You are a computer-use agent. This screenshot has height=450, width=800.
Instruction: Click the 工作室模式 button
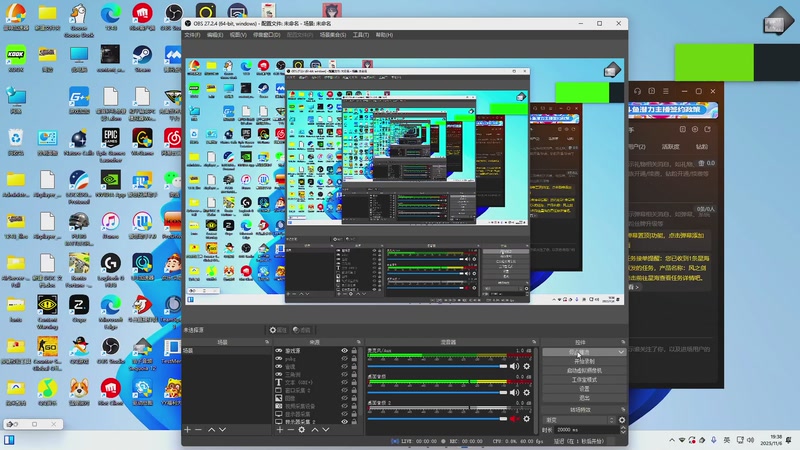(584, 380)
